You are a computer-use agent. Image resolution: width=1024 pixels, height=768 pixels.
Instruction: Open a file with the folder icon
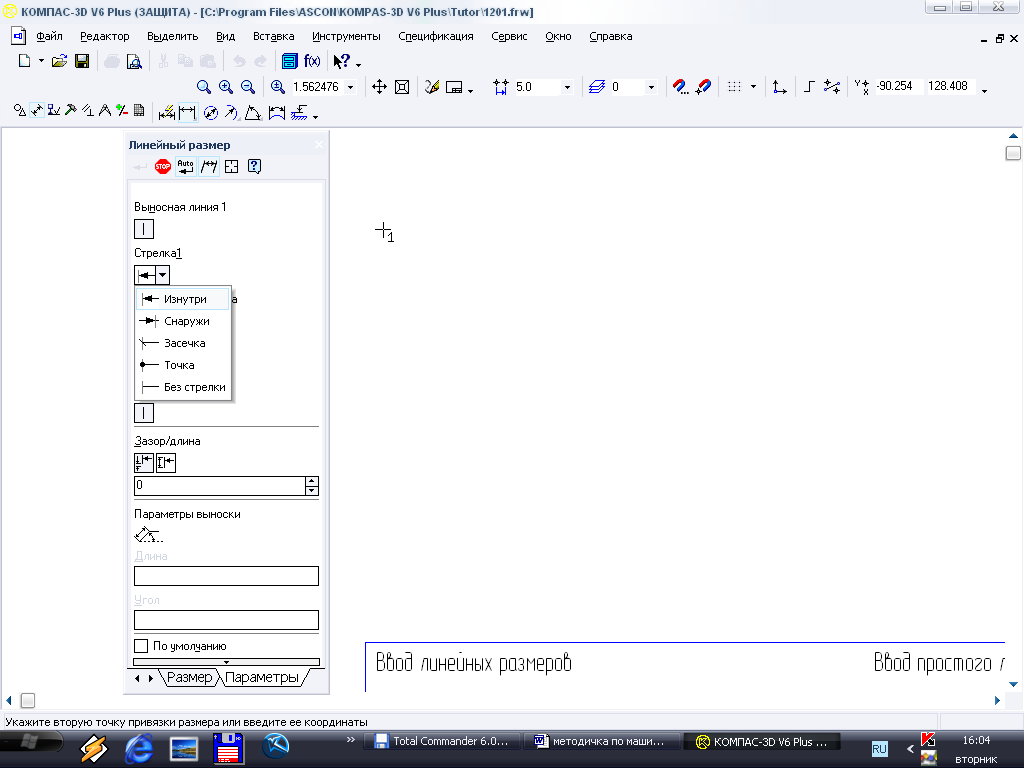(x=59, y=61)
